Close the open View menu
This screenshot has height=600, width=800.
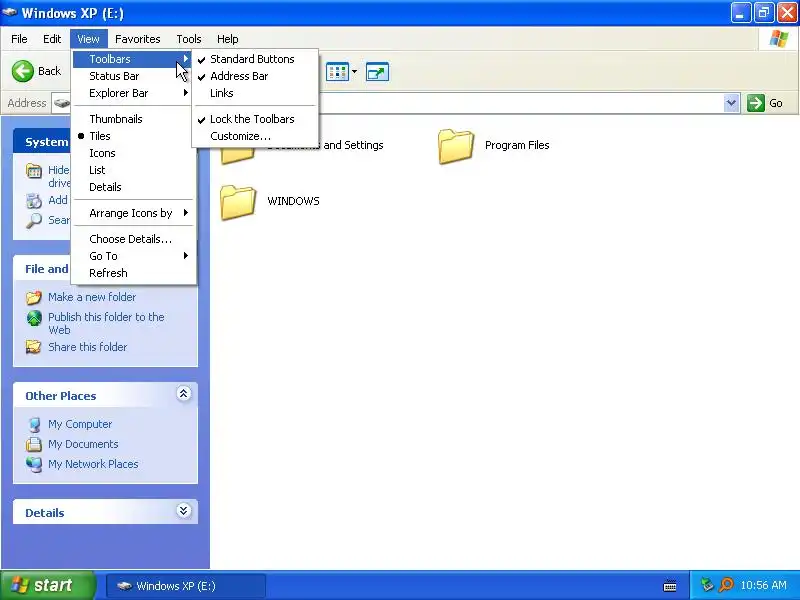coord(88,39)
